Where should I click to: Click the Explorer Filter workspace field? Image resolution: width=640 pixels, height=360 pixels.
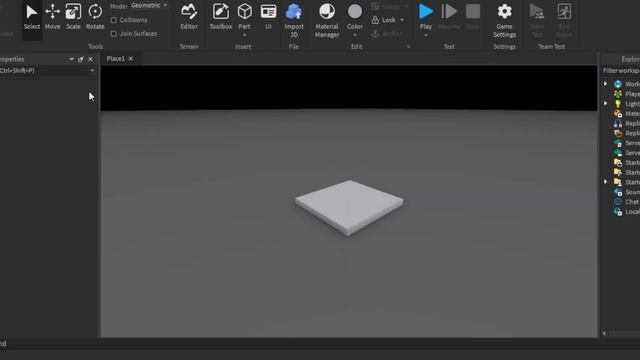[x=621, y=71]
